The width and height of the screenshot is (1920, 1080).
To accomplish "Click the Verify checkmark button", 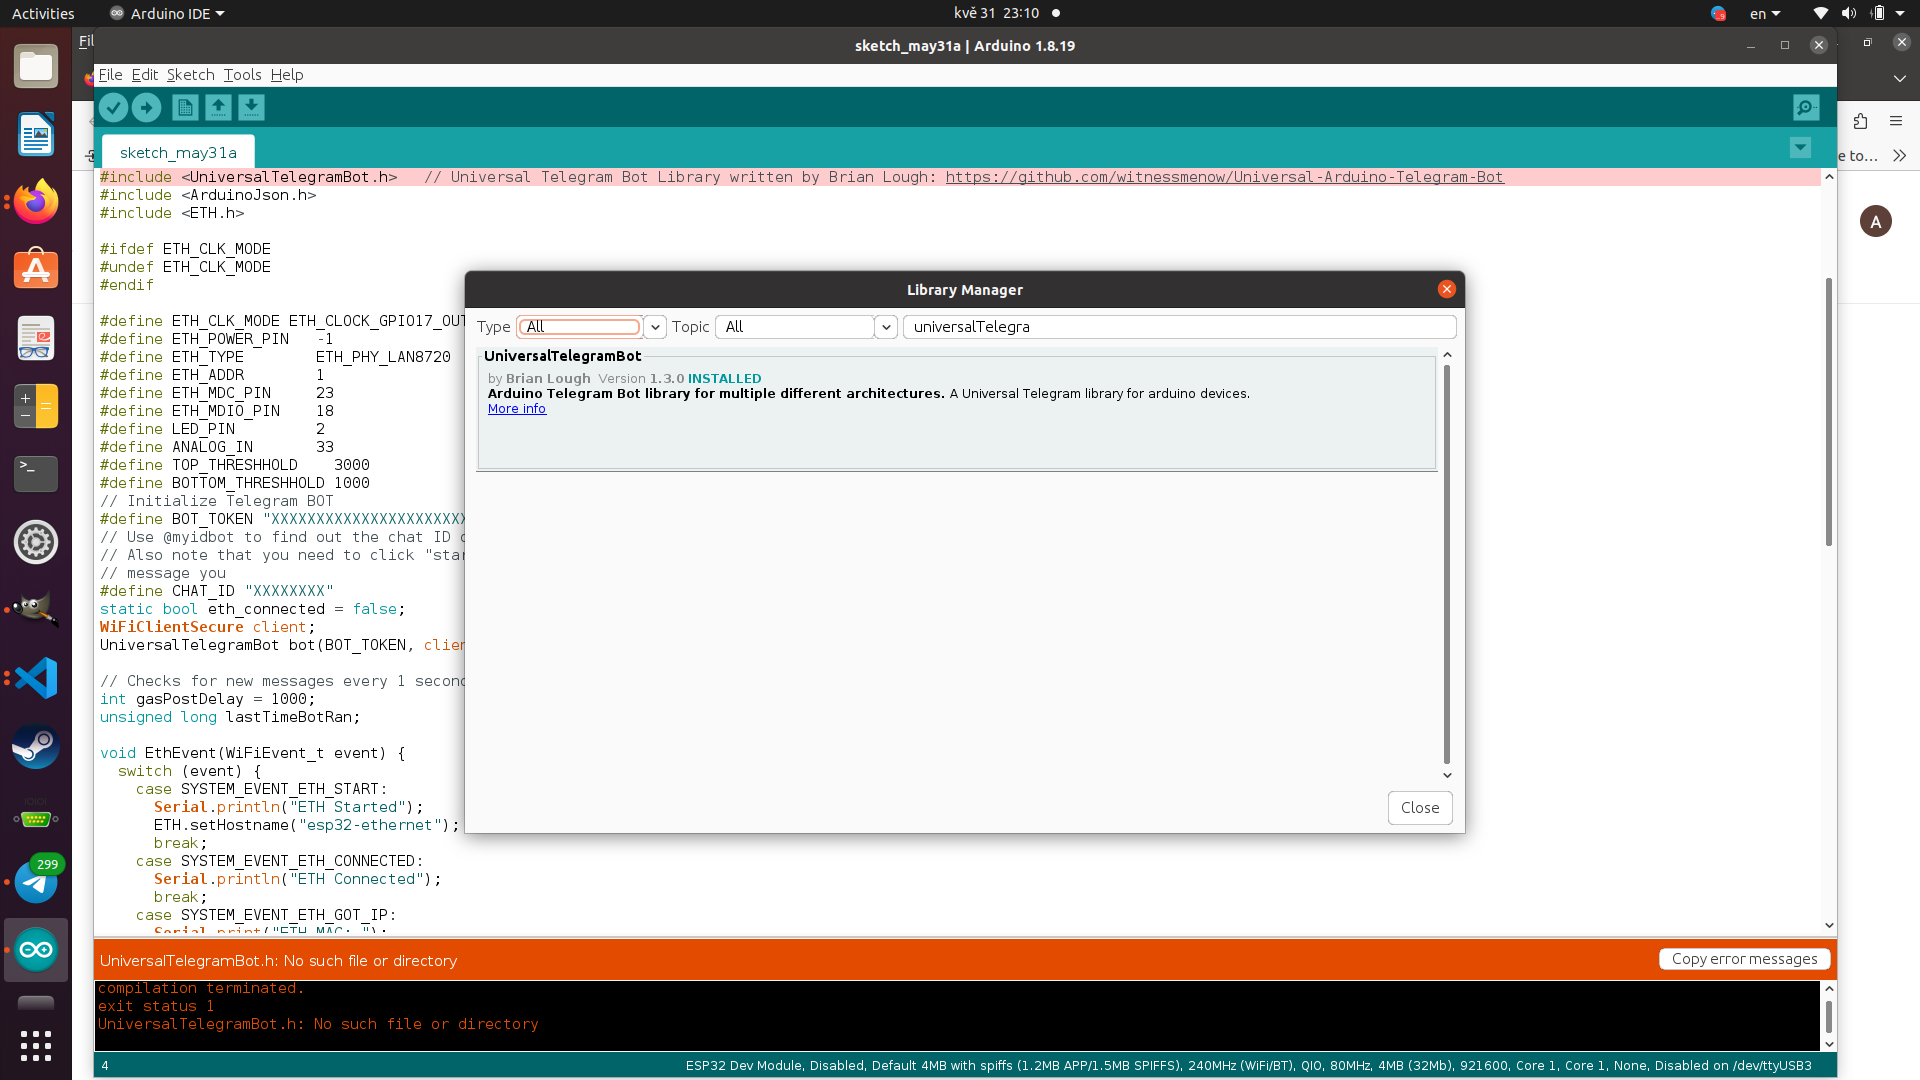I will point(113,108).
